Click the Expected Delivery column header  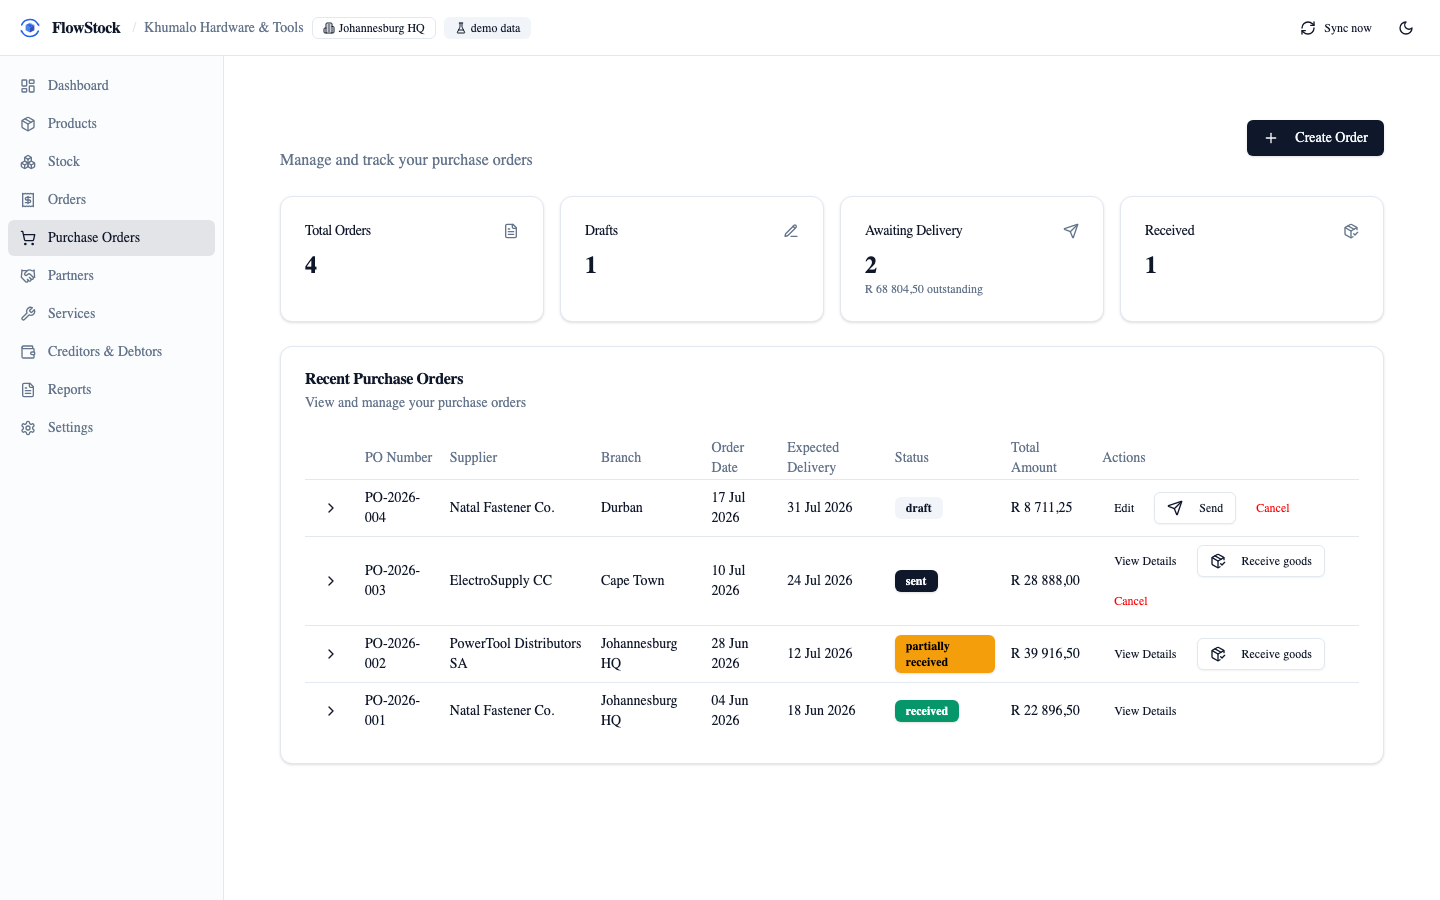[x=813, y=457]
